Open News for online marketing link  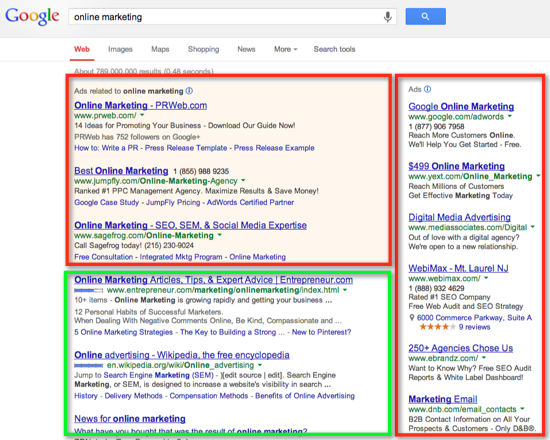tap(130, 419)
